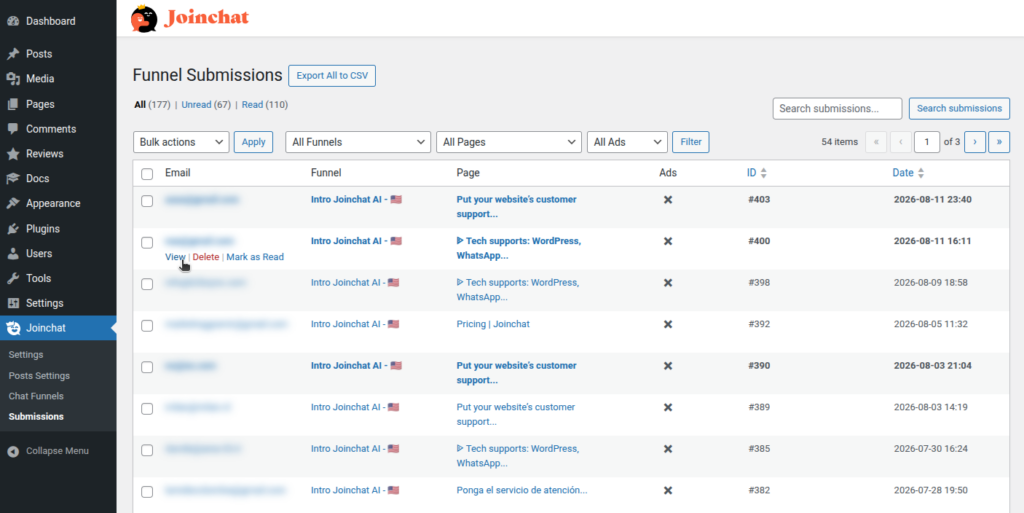Image resolution: width=1024 pixels, height=513 pixels.
Task: Click the ID #390 cell
Action: pos(759,365)
